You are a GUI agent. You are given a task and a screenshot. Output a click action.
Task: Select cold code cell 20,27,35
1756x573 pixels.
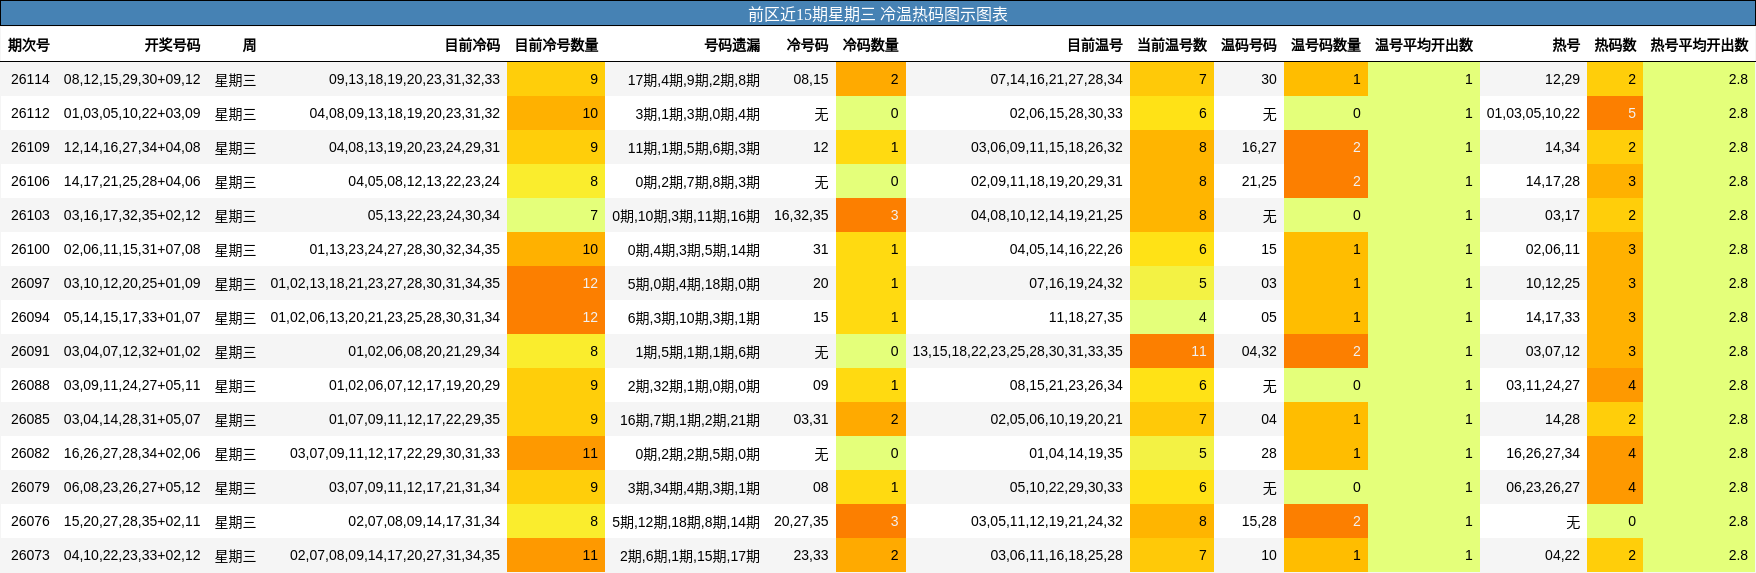point(801,521)
